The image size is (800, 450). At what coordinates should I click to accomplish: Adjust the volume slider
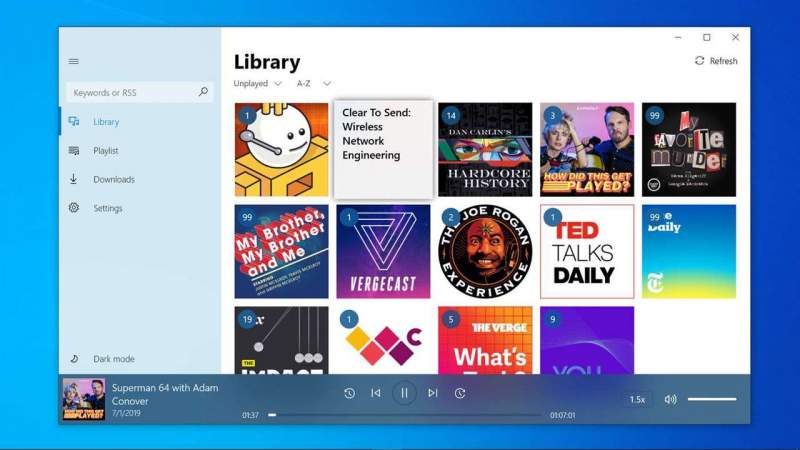(x=712, y=399)
